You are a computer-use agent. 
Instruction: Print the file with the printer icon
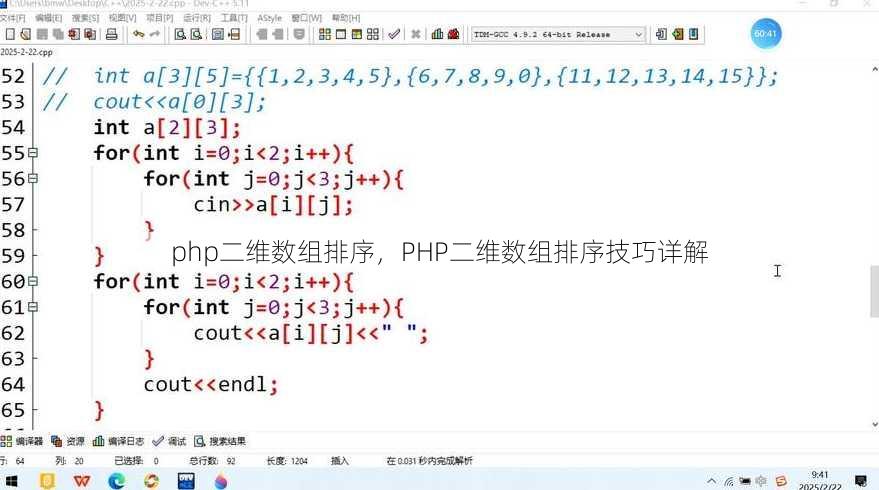coord(112,34)
